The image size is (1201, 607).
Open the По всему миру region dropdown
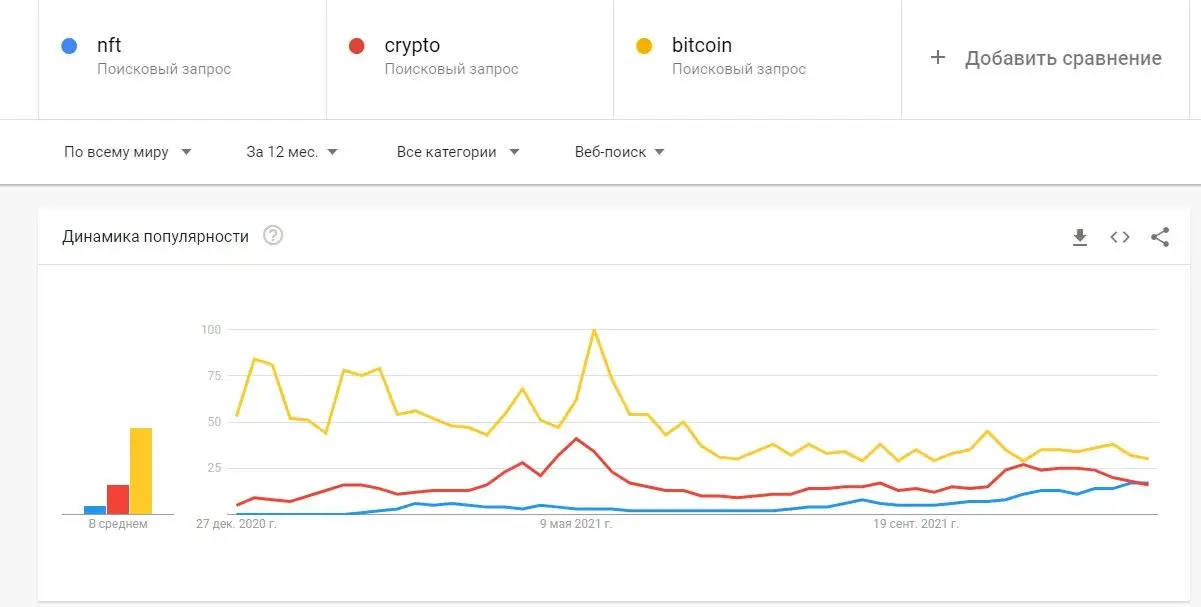126,152
